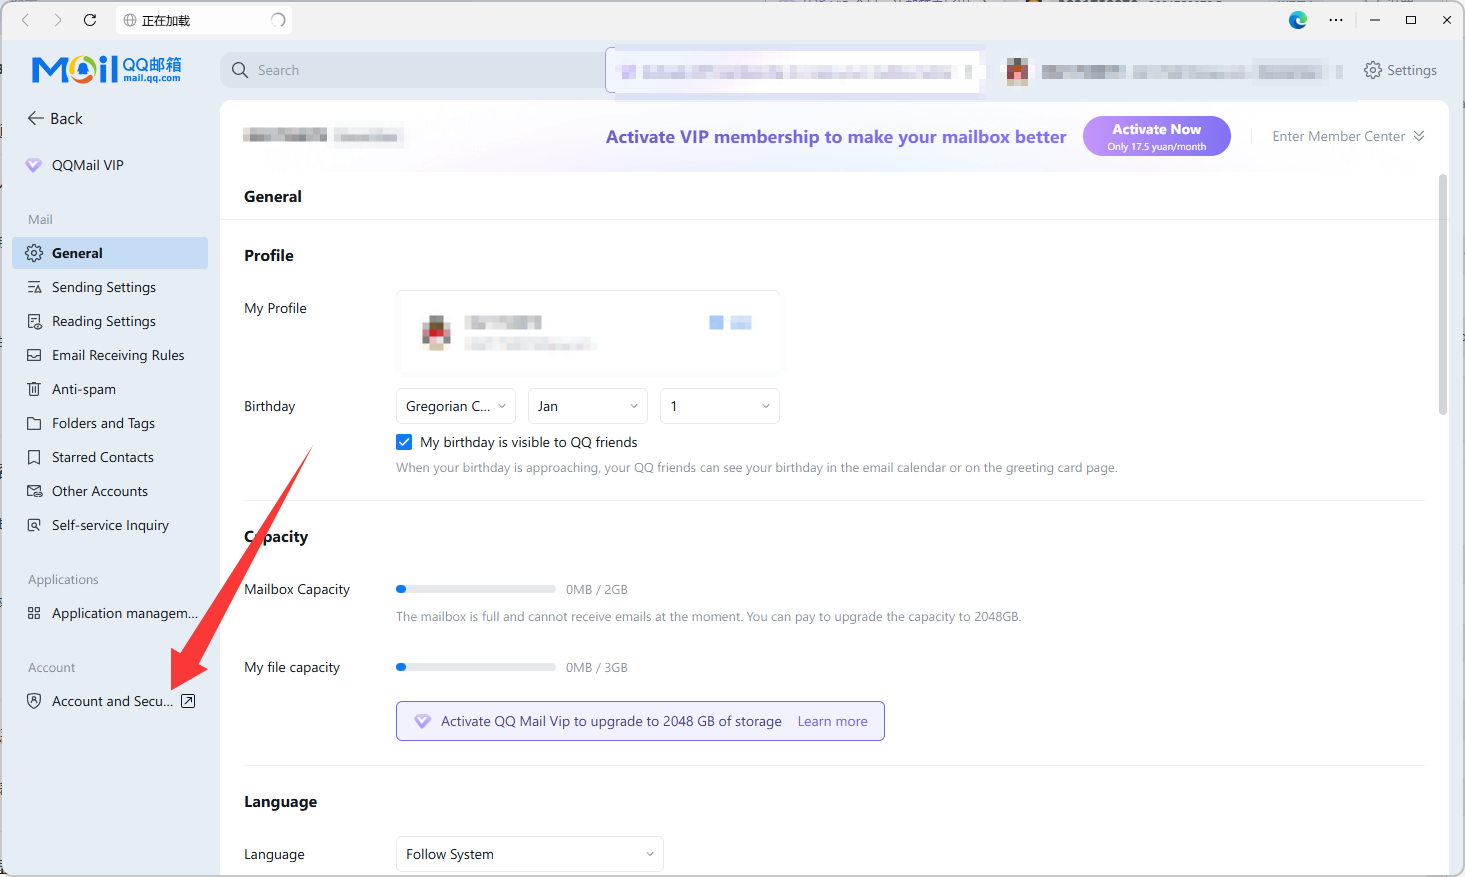Viewport: 1465px width, 877px height.
Task: Click the external link icon beside Account and Security
Action: [x=188, y=701]
